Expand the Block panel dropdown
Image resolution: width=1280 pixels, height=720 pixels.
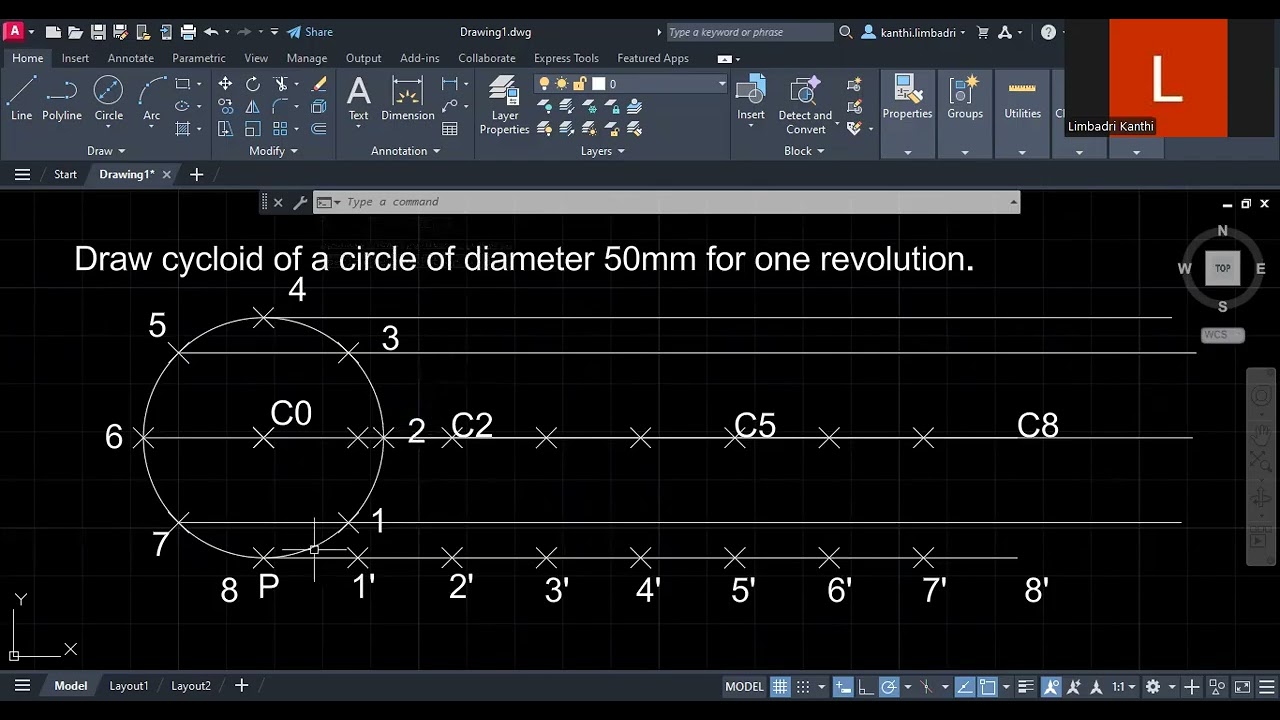(x=804, y=151)
